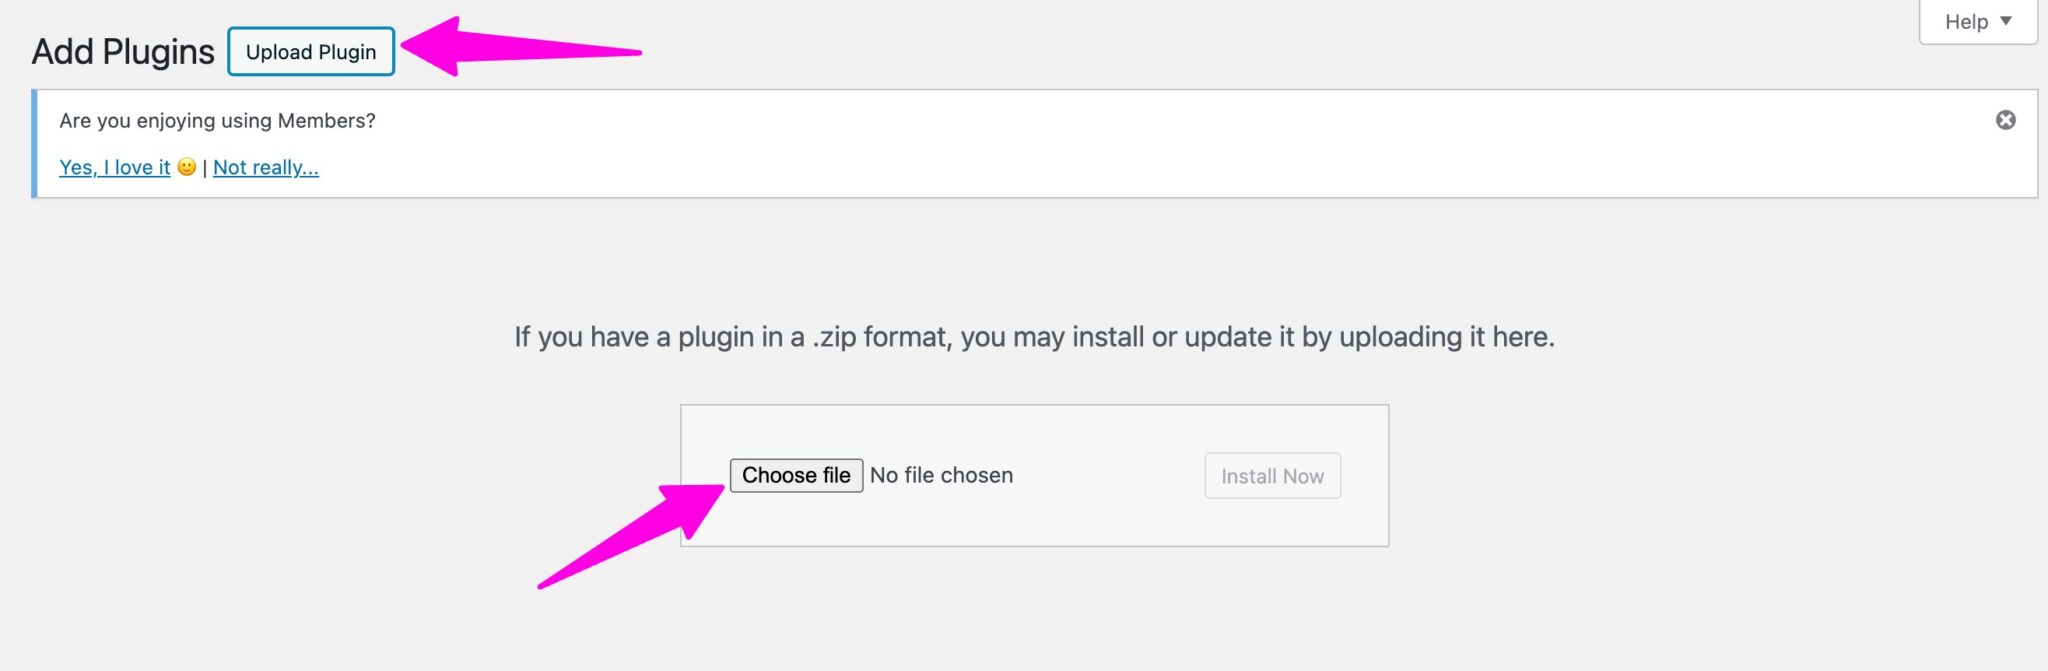2048x671 pixels.
Task: Dismiss the Members feedback notice
Action: point(2005,120)
